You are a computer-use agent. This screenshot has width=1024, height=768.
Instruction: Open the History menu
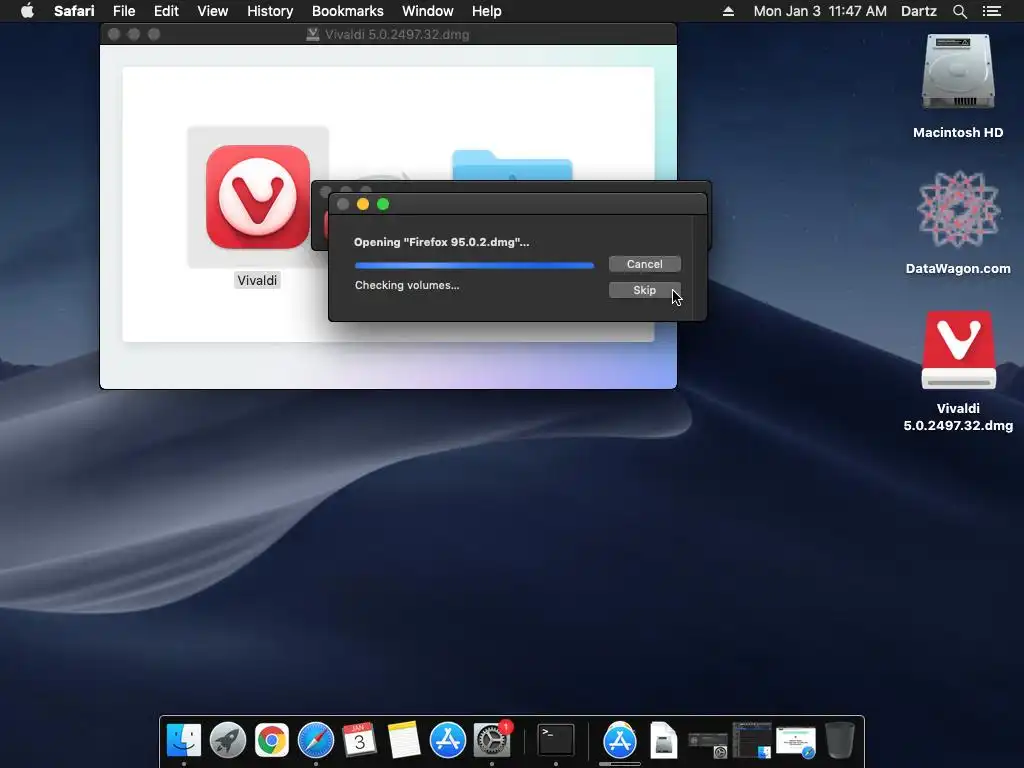click(x=270, y=11)
